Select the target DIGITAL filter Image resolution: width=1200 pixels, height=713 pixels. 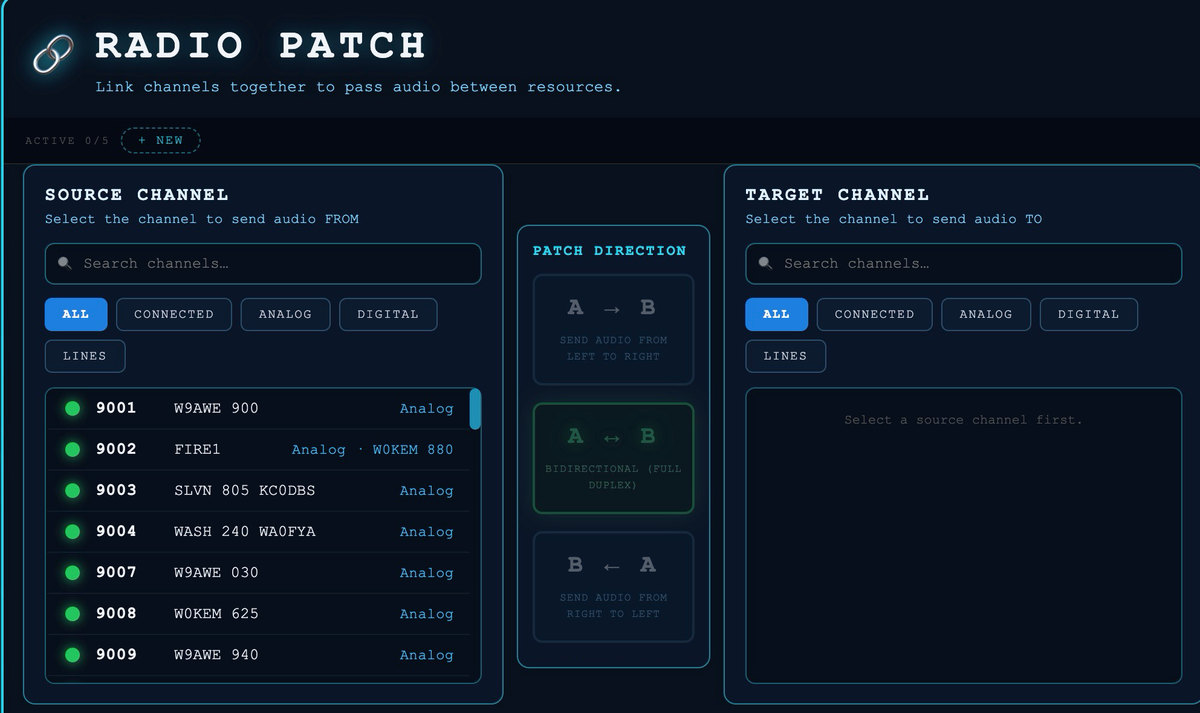point(1089,314)
